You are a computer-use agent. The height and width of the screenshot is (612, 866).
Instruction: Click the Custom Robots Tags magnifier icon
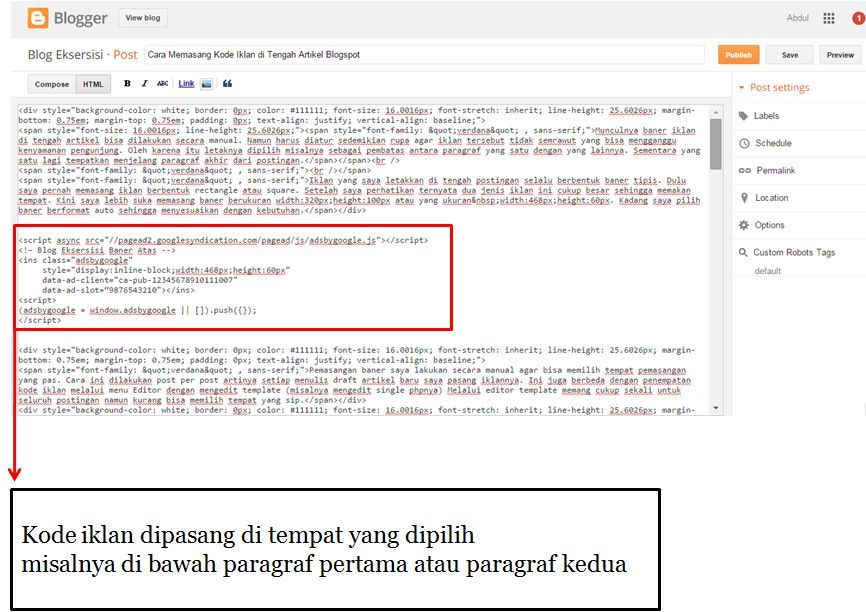pos(743,252)
